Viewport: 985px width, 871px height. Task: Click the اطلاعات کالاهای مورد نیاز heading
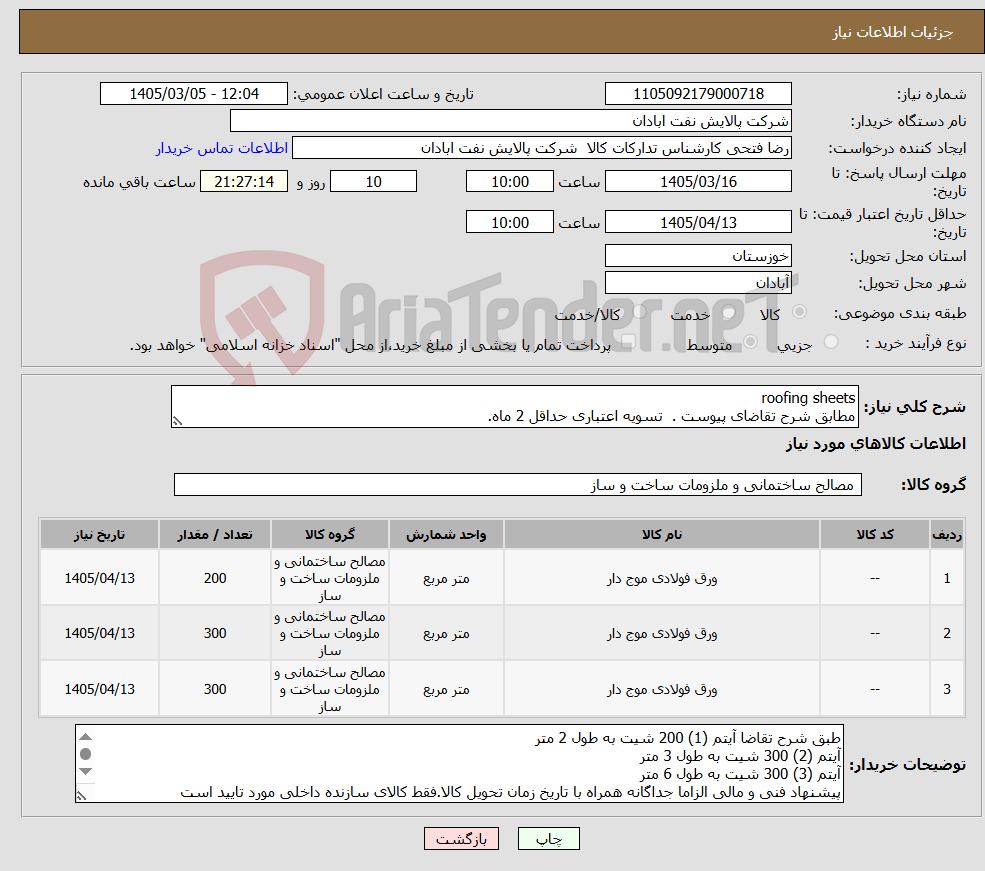coord(875,443)
